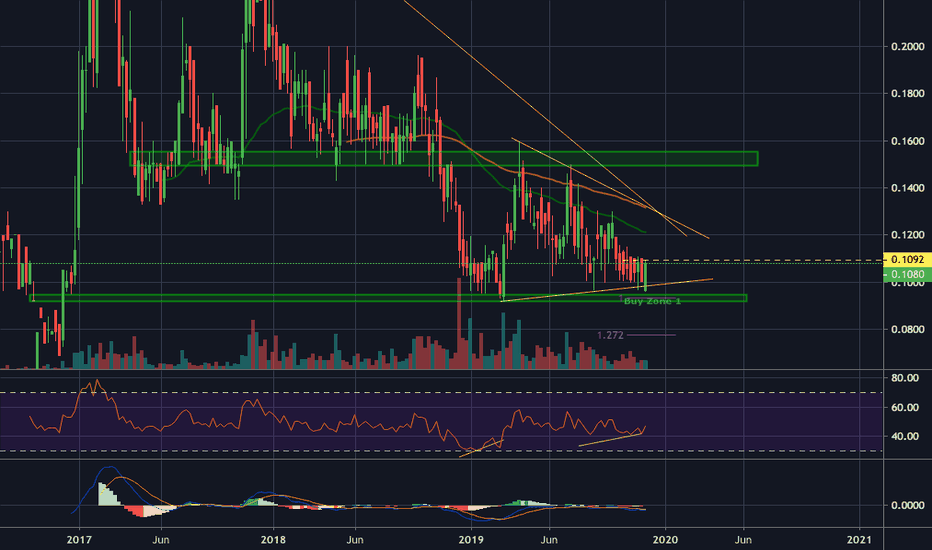Click the Jun label between 2020 and 2021
Image resolution: width=932 pixels, height=550 pixels.
tap(743, 540)
